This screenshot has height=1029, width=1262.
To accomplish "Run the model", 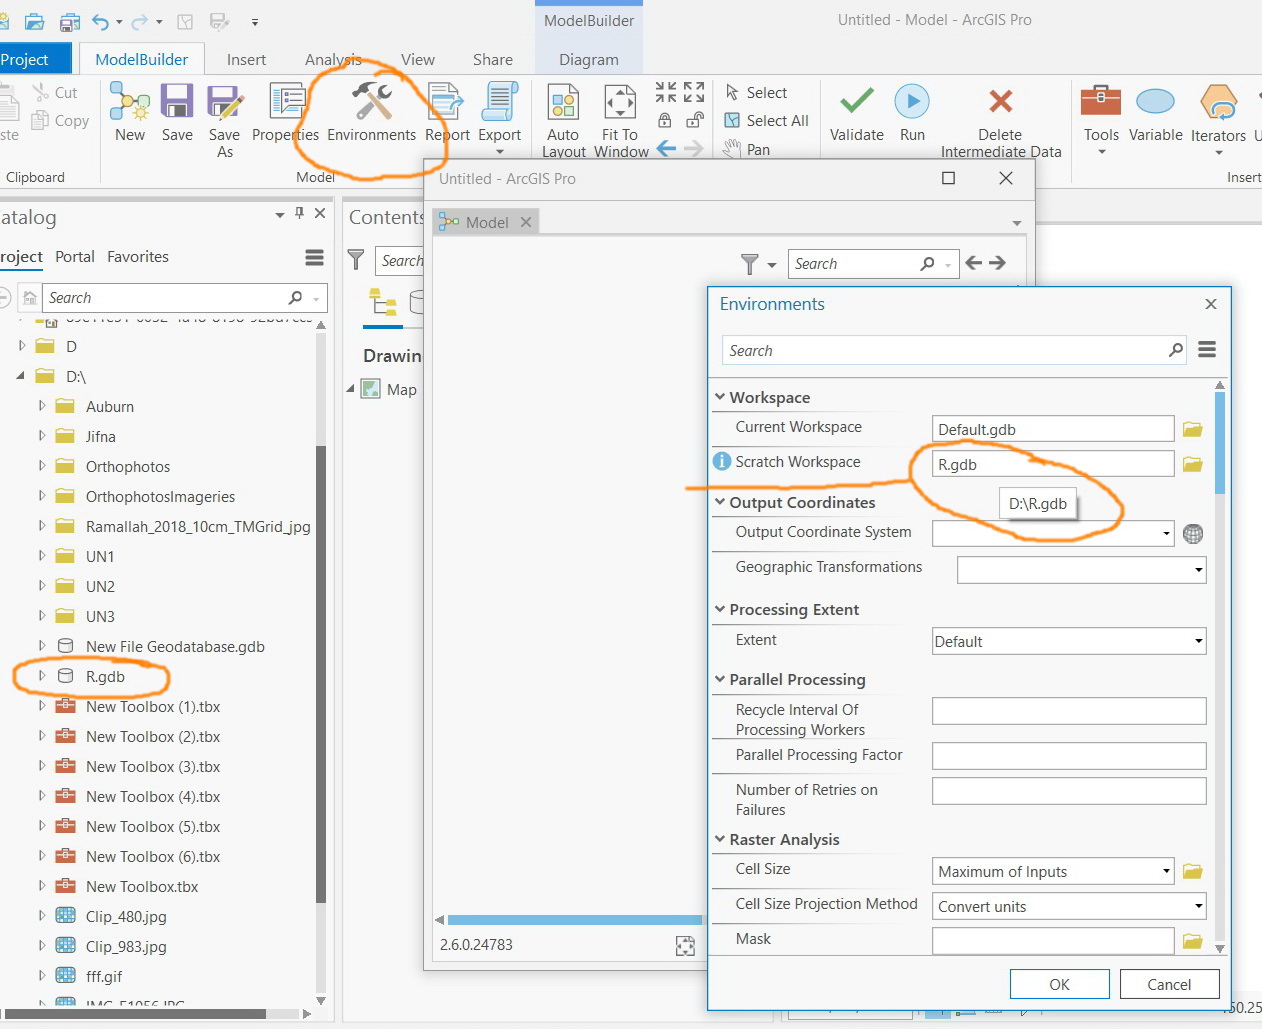I will coord(912,111).
